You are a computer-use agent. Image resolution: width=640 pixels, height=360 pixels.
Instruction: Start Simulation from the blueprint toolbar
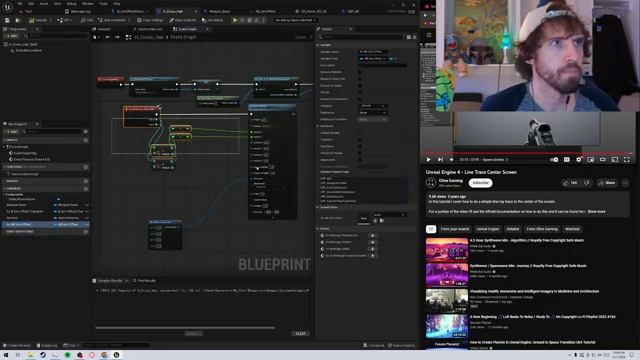point(213,20)
